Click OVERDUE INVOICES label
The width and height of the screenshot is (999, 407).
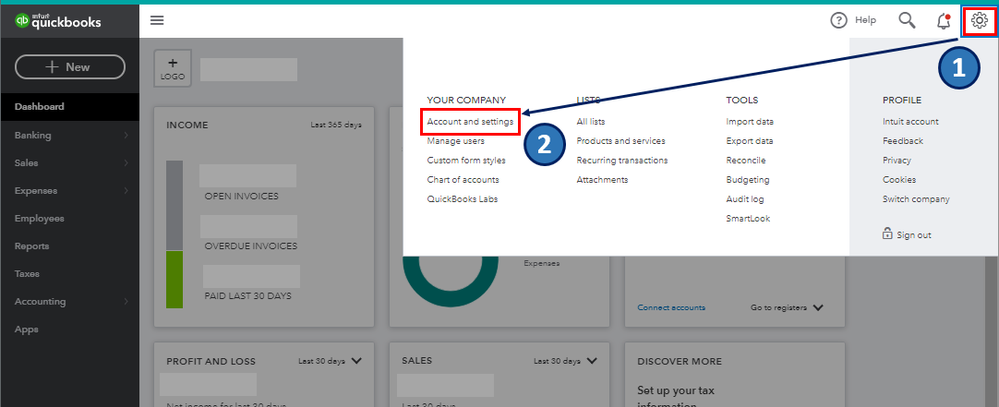click(250, 246)
